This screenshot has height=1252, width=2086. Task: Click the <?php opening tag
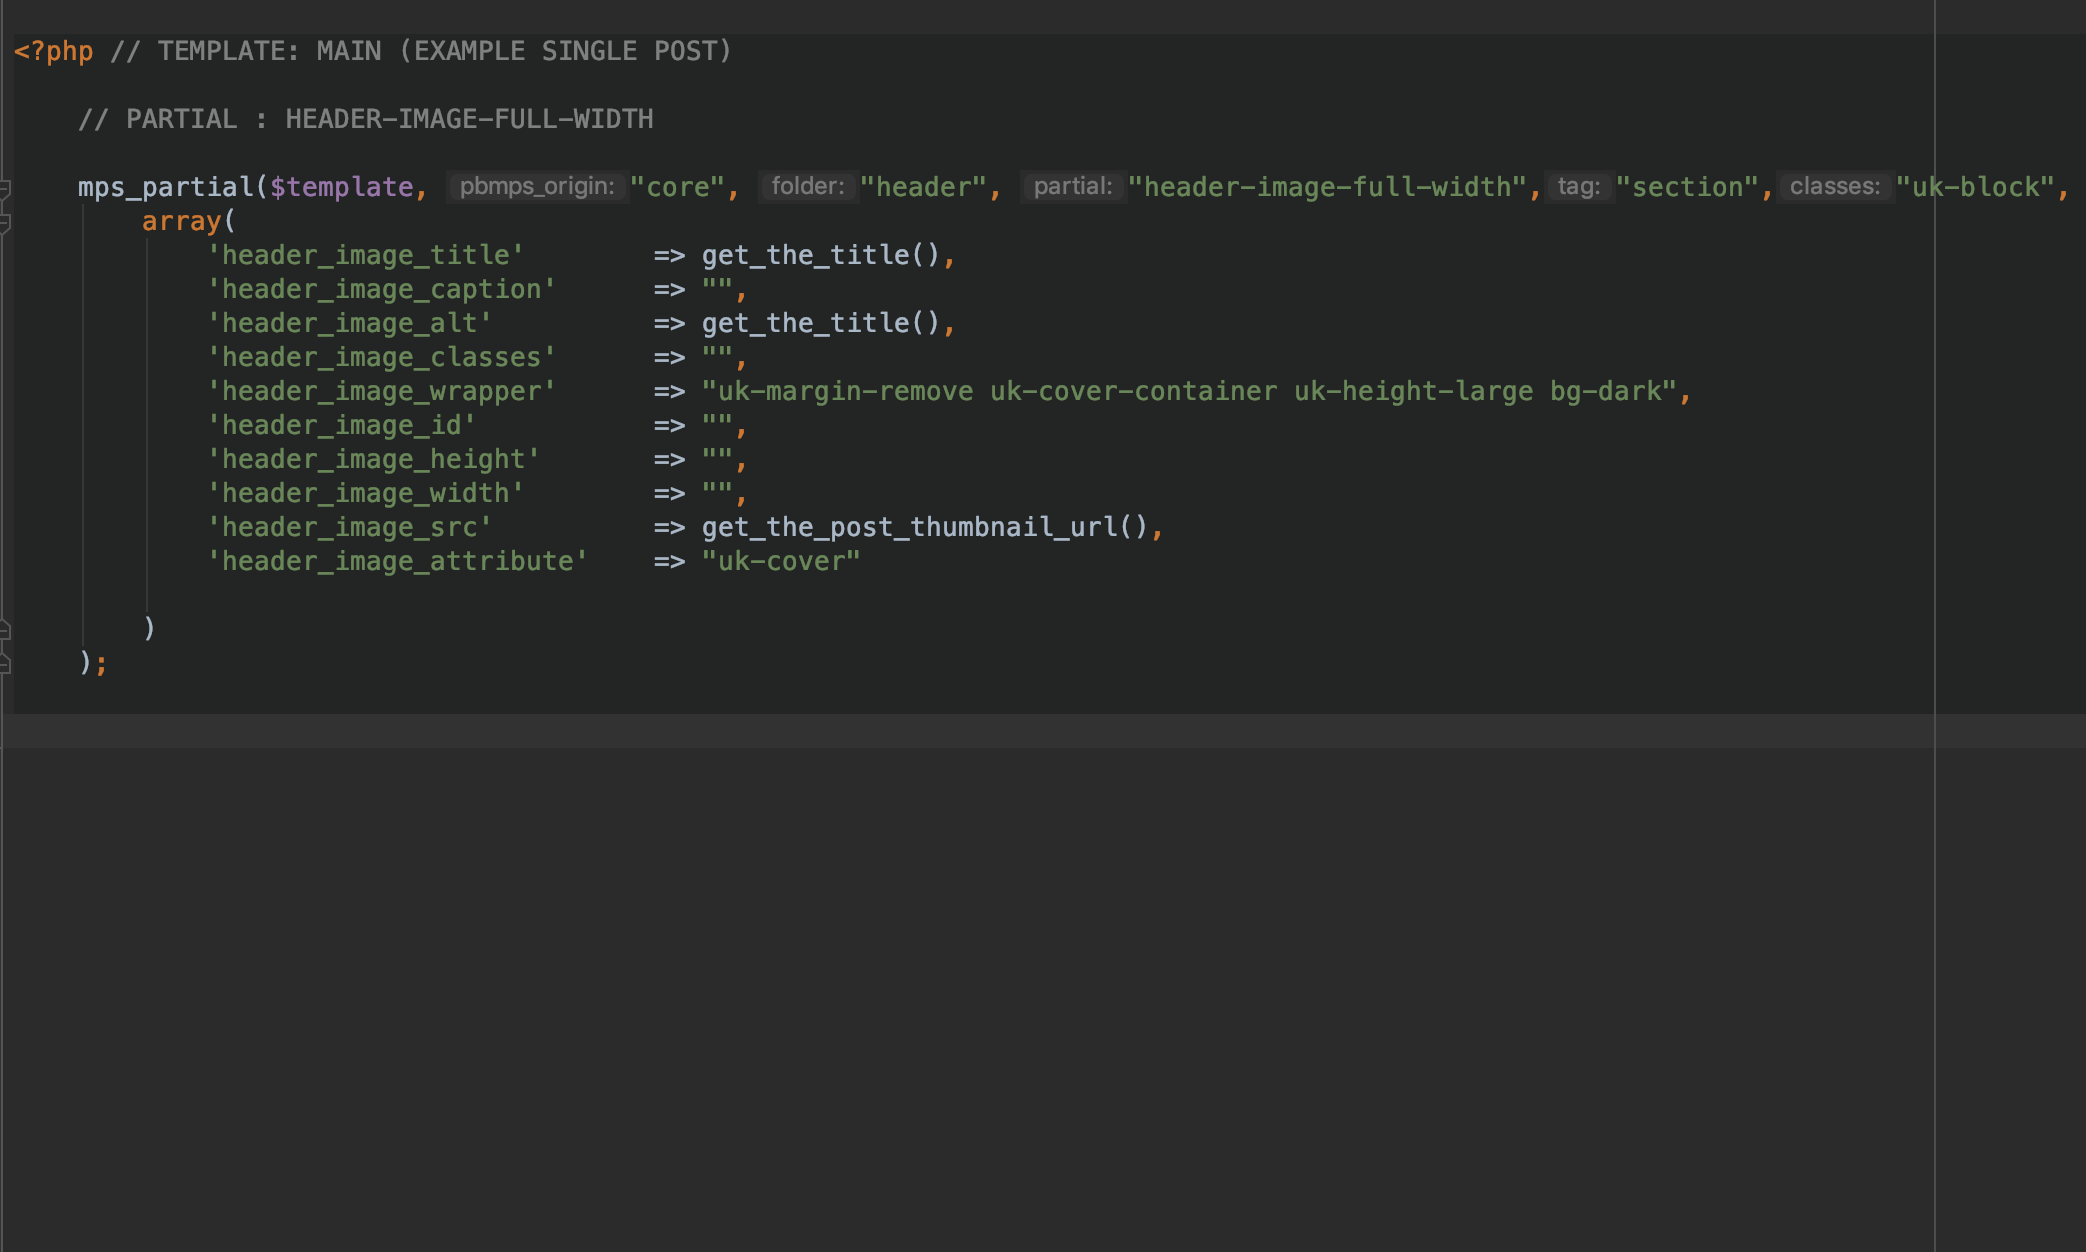pyautogui.click(x=54, y=51)
